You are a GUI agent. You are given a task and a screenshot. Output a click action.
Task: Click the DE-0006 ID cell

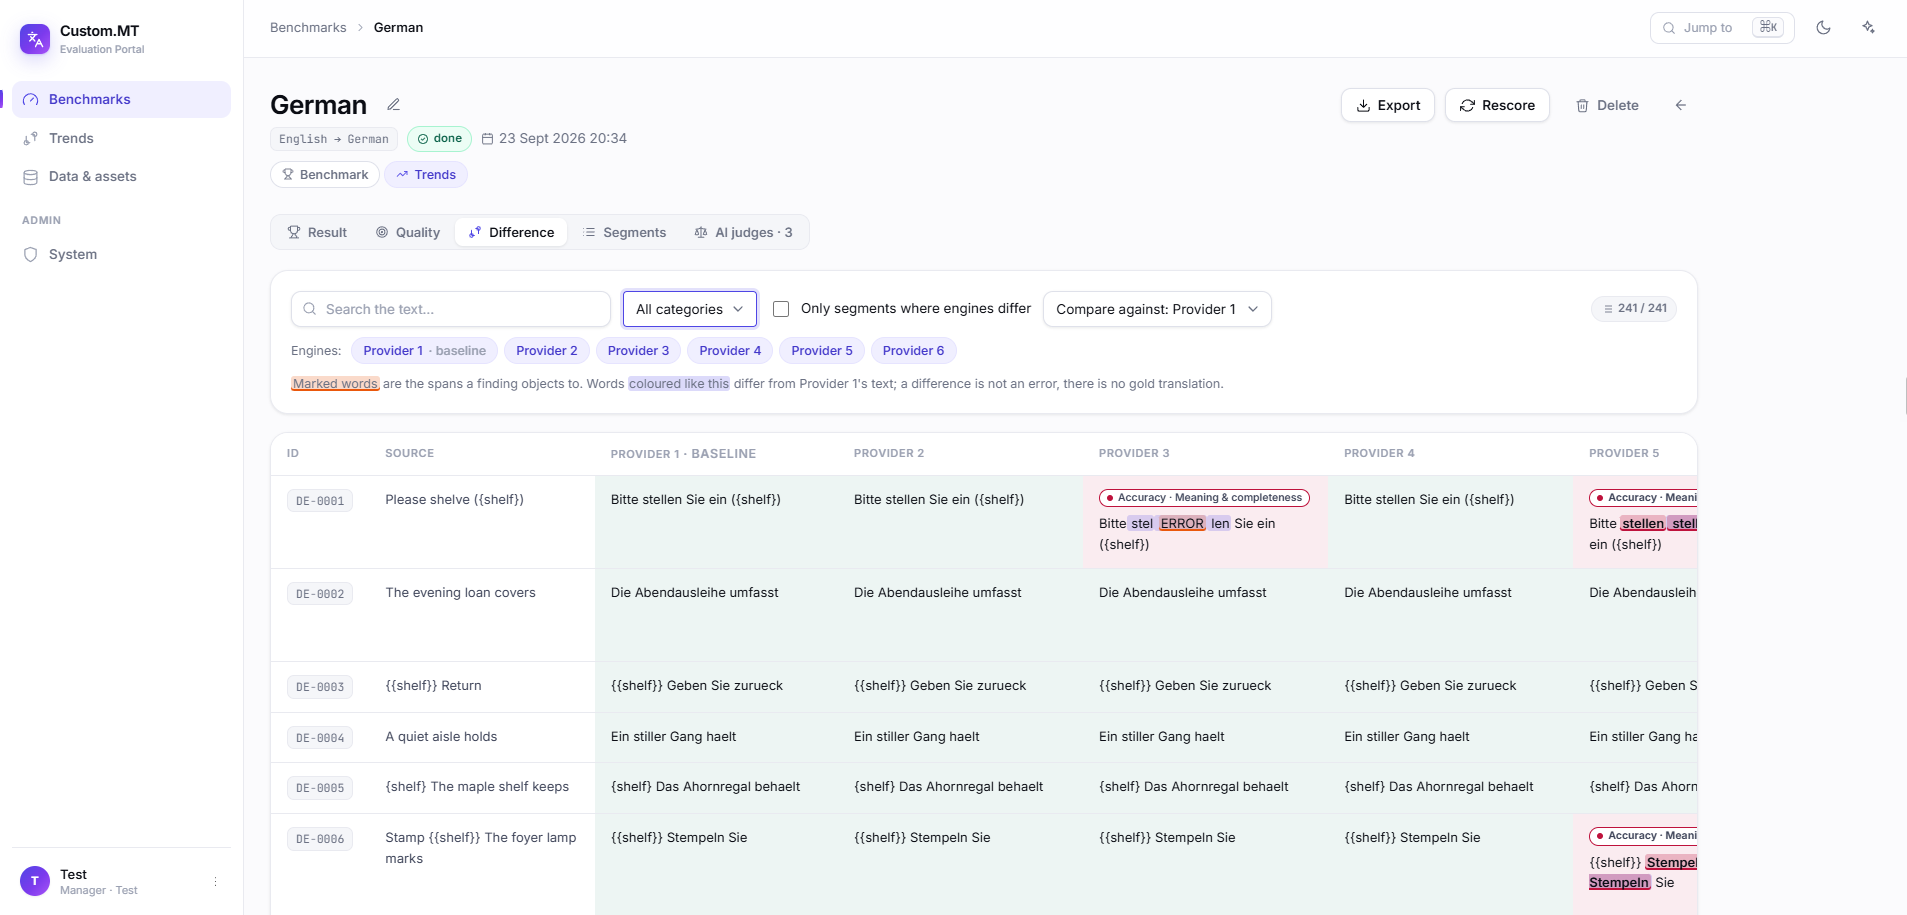pyautogui.click(x=320, y=839)
